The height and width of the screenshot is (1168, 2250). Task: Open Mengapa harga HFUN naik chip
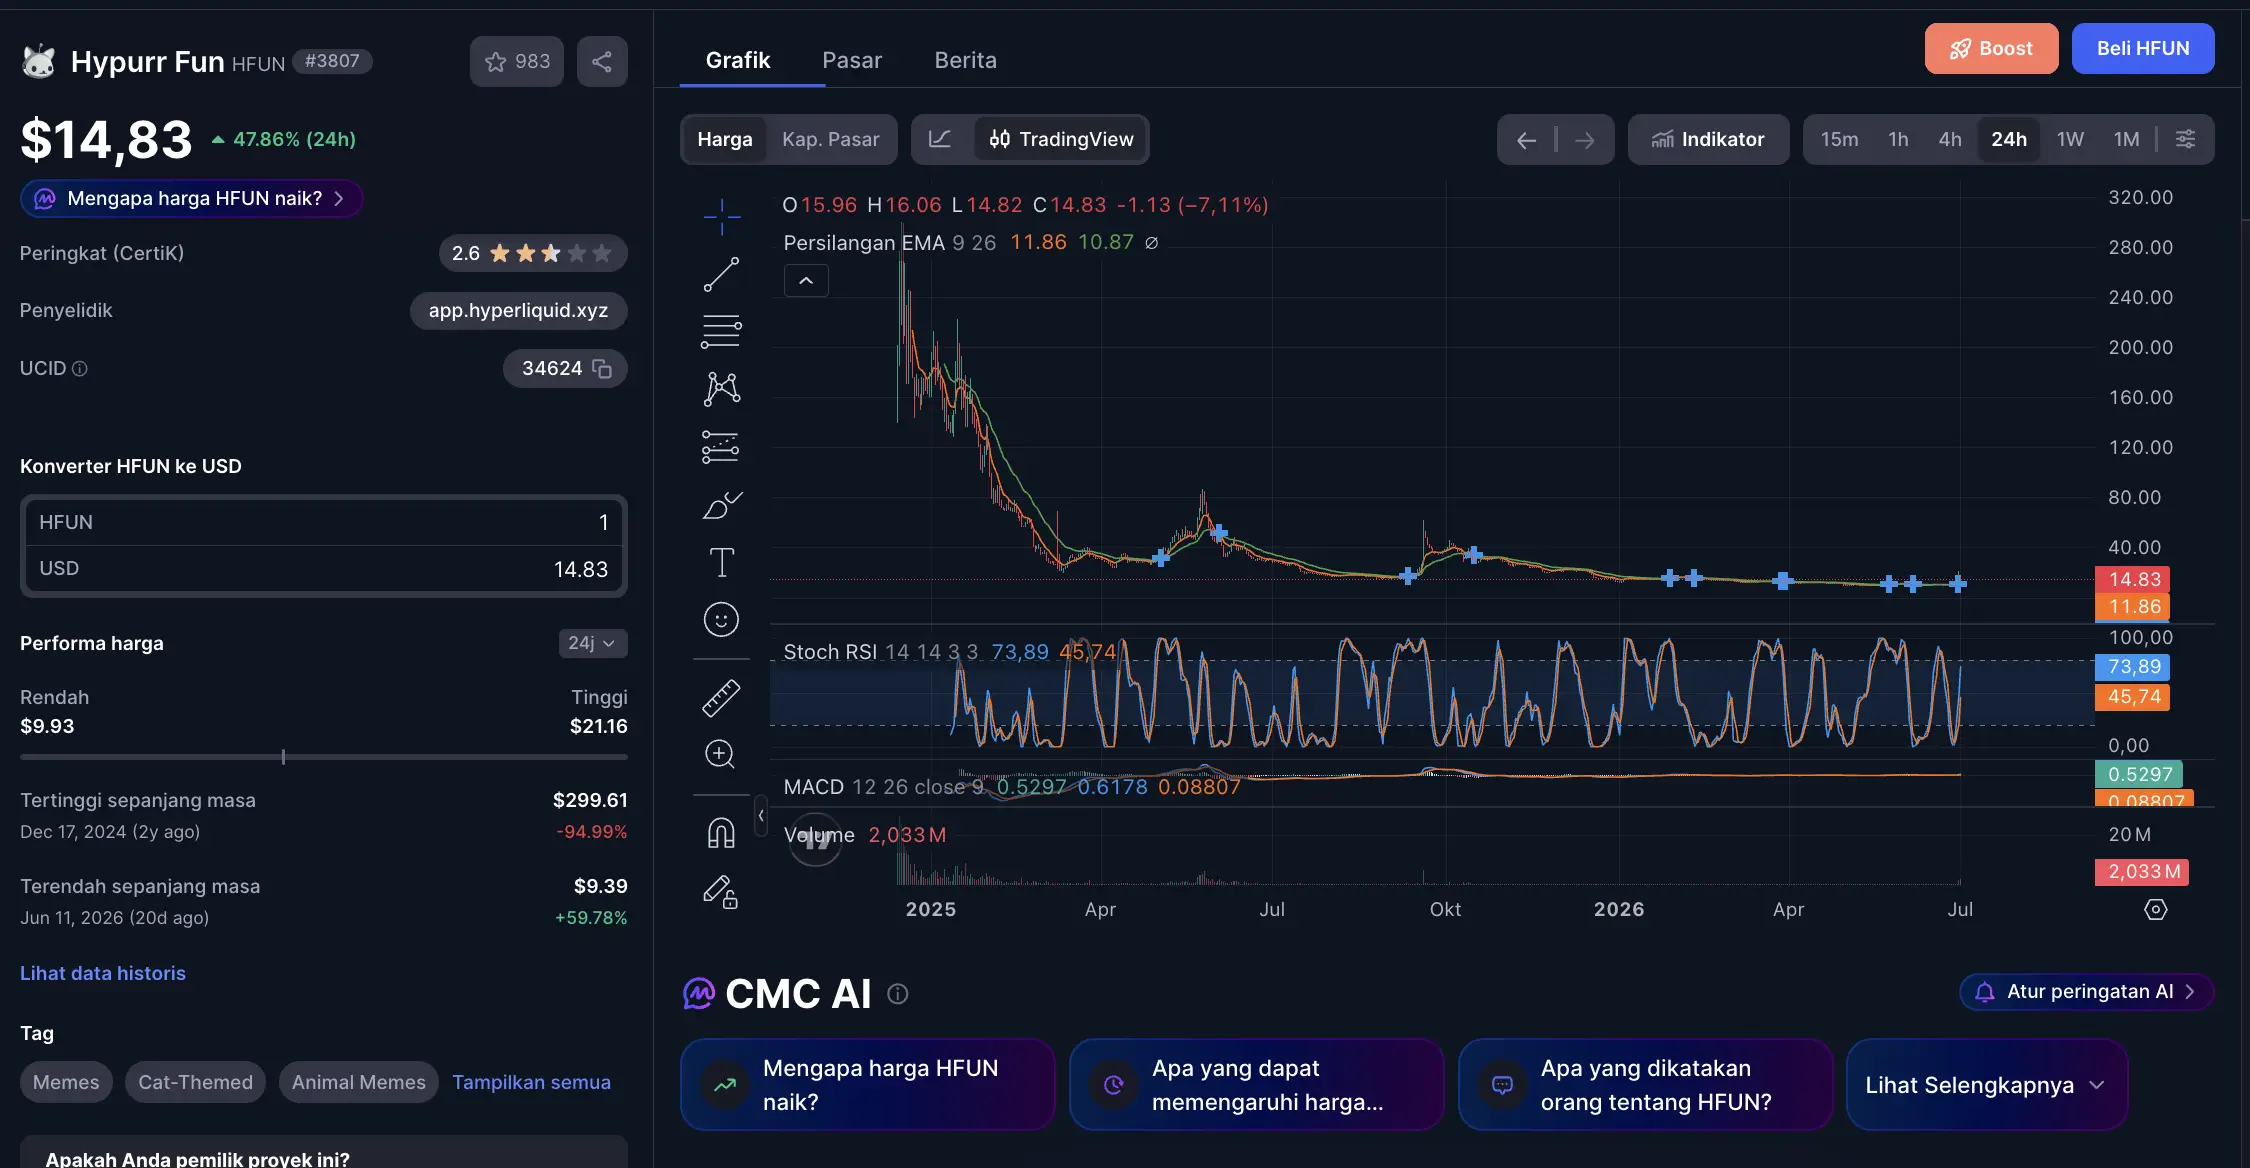pos(192,199)
